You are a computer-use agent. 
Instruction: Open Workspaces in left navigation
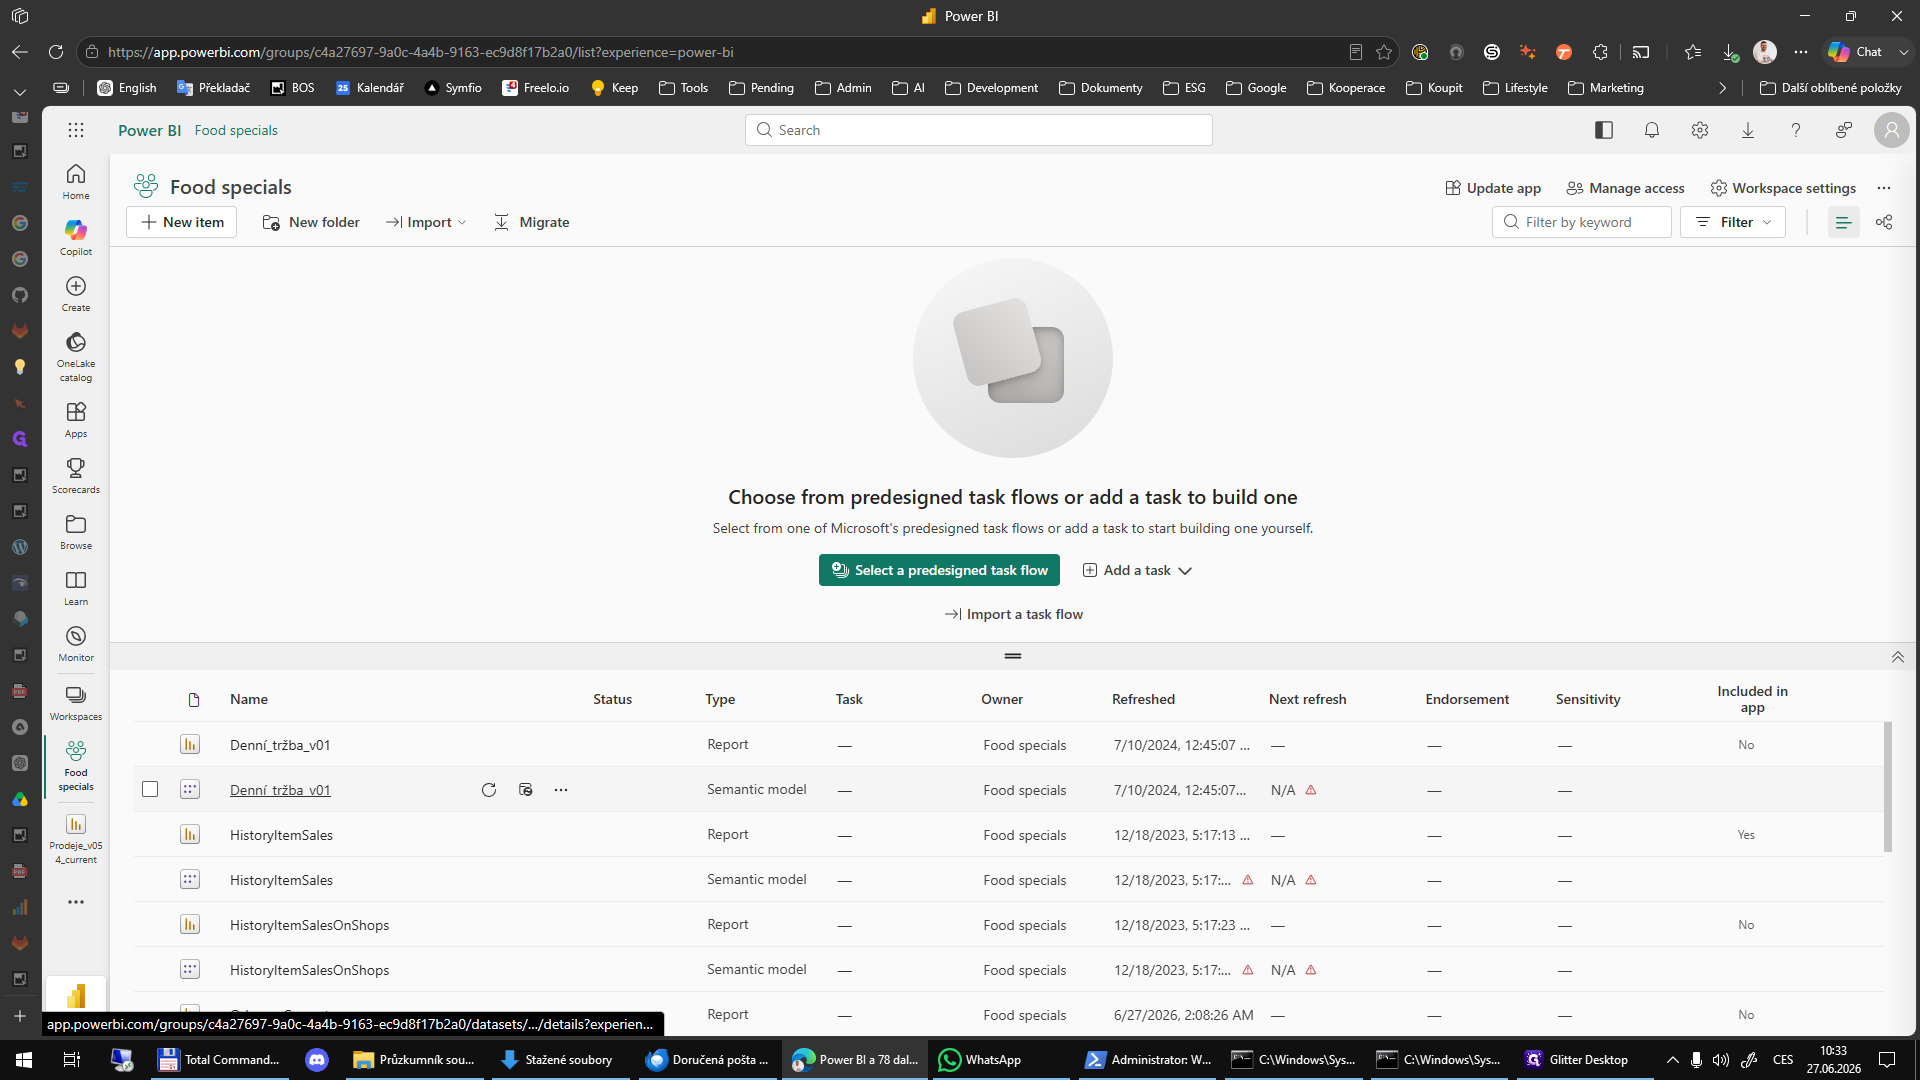[76, 703]
